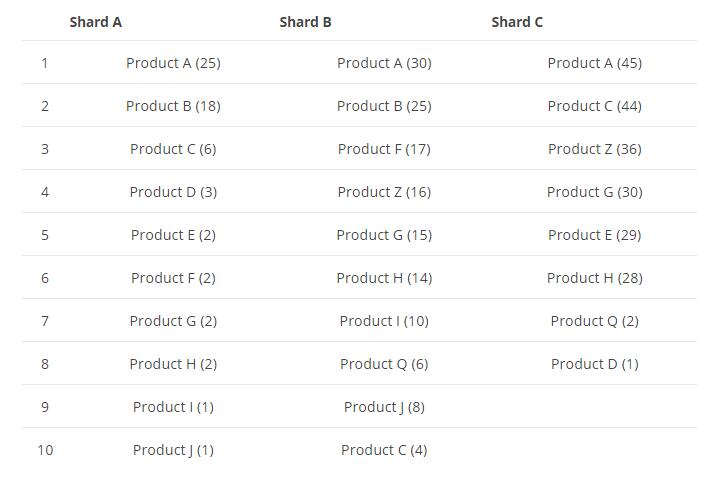Image resolution: width=712 pixels, height=481 pixels.
Task: Click Product G (15) in Shard B
Action: click(x=384, y=235)
